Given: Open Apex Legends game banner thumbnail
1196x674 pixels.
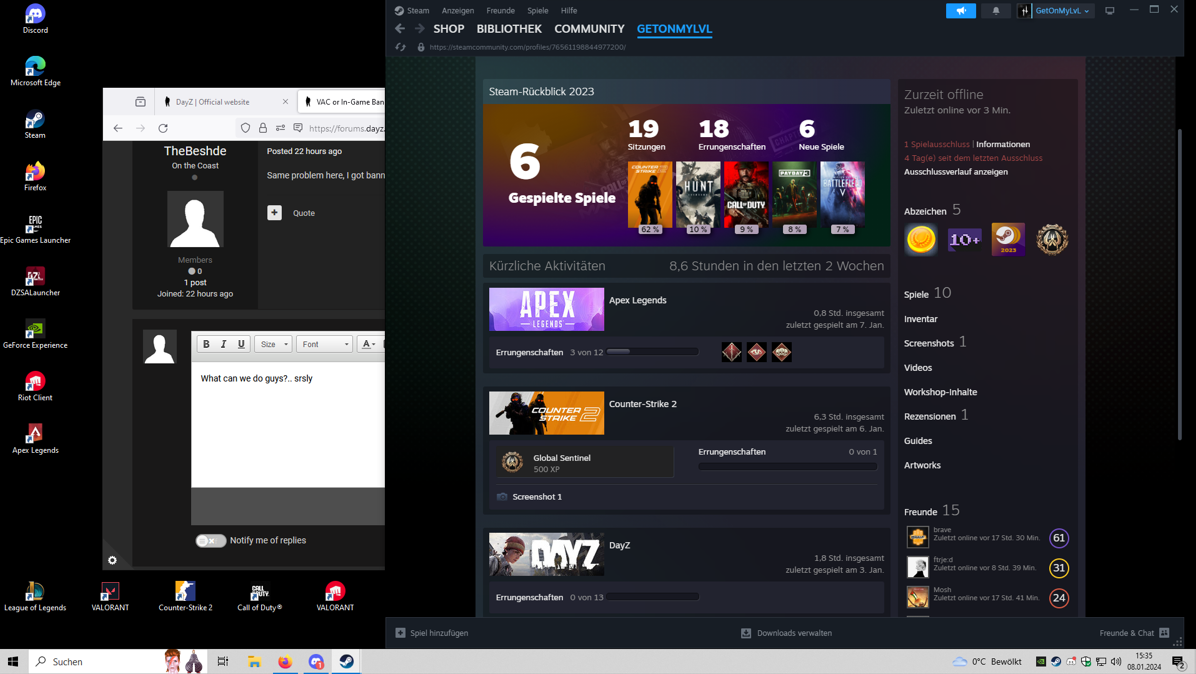Looking at the screenshot, I should pyautogui.click(x=546, y=309).
